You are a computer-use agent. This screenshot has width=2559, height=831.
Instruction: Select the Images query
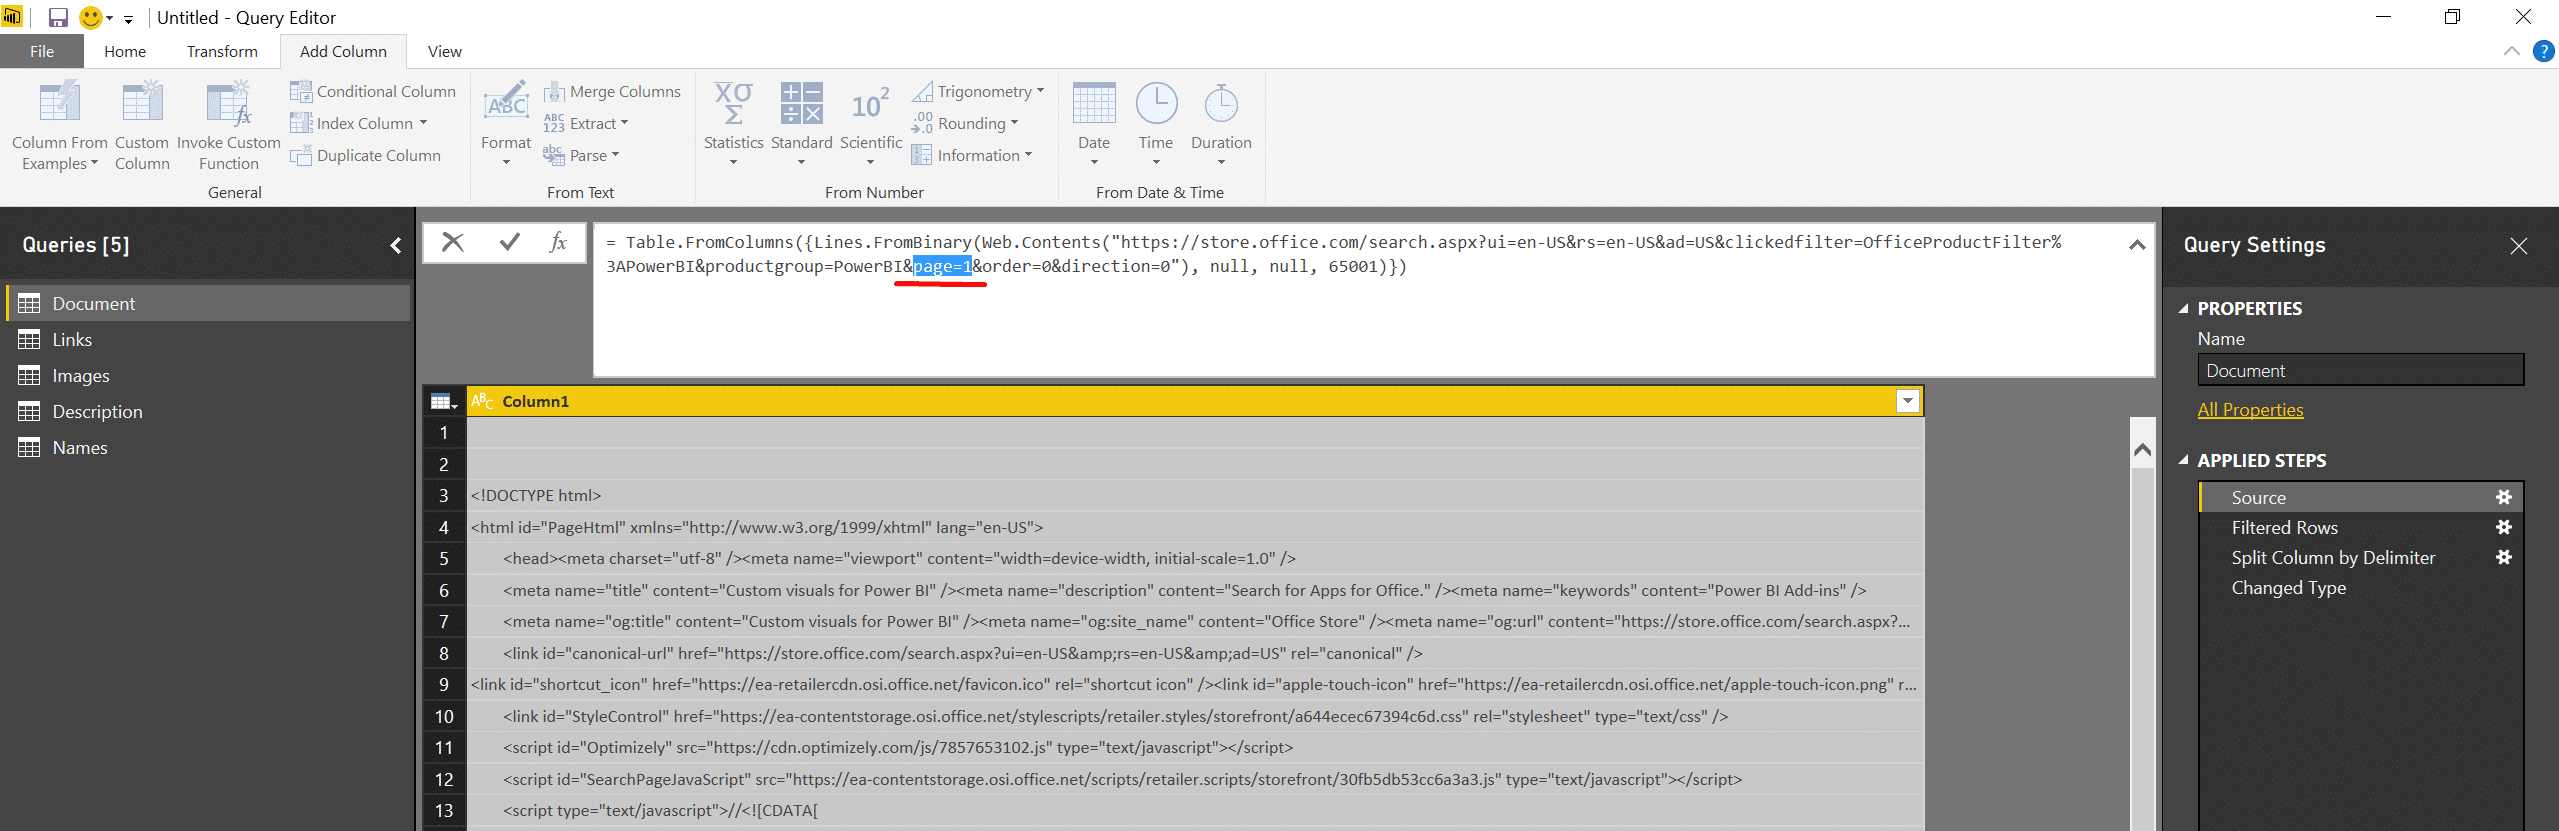click(208, 375)
